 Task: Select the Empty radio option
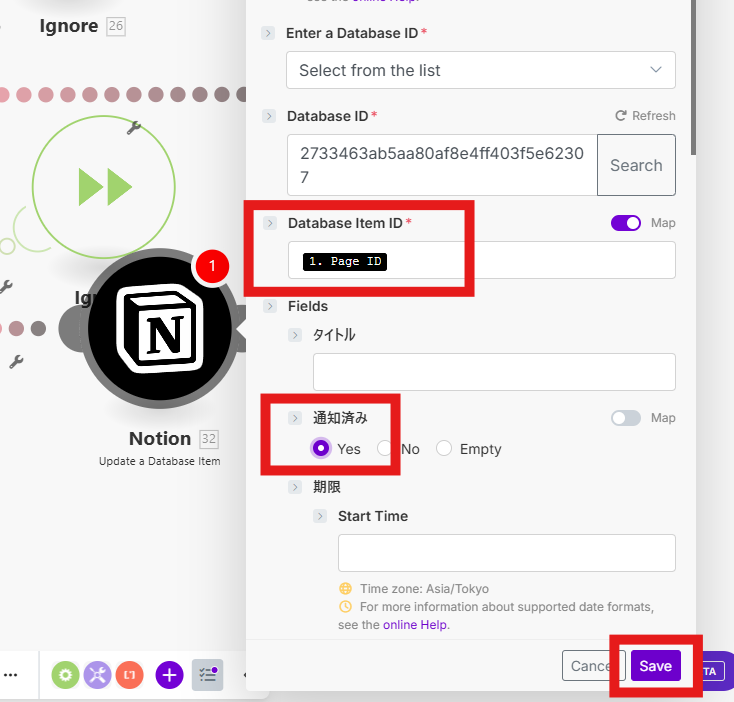[x=444, y=449]
